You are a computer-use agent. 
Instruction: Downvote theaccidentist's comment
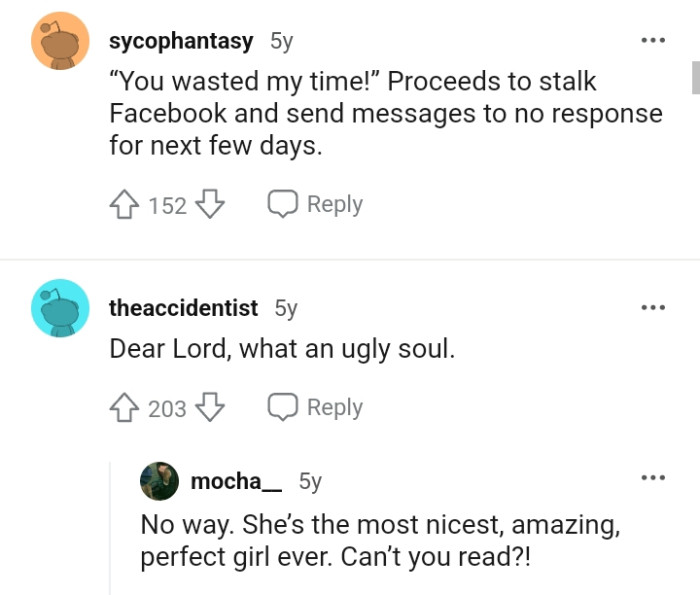point(208,408)
